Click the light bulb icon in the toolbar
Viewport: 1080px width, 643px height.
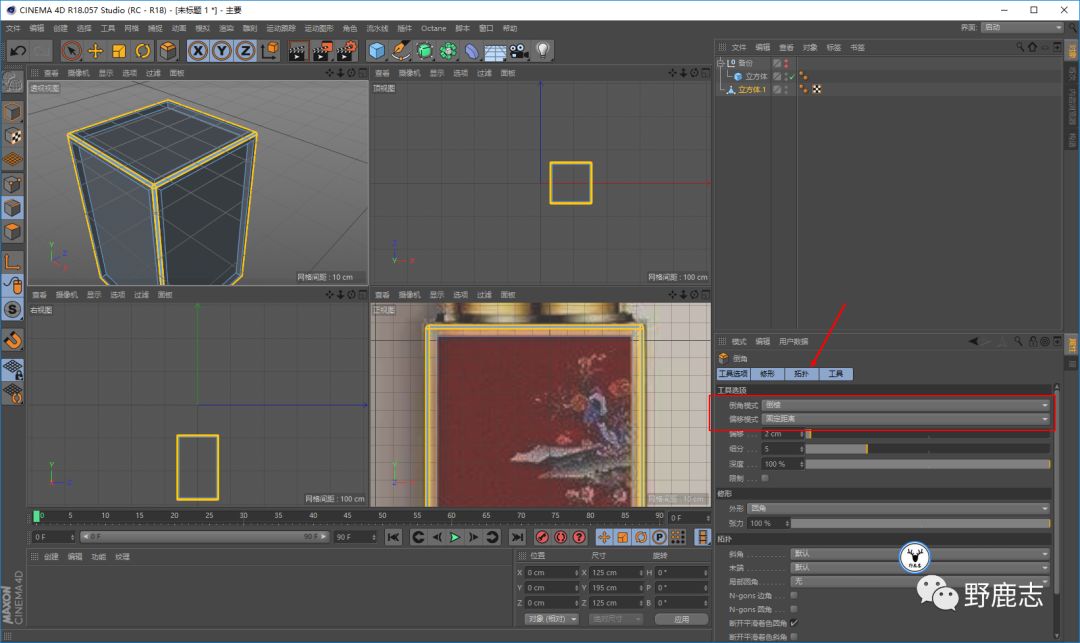(x=543, y=50)
